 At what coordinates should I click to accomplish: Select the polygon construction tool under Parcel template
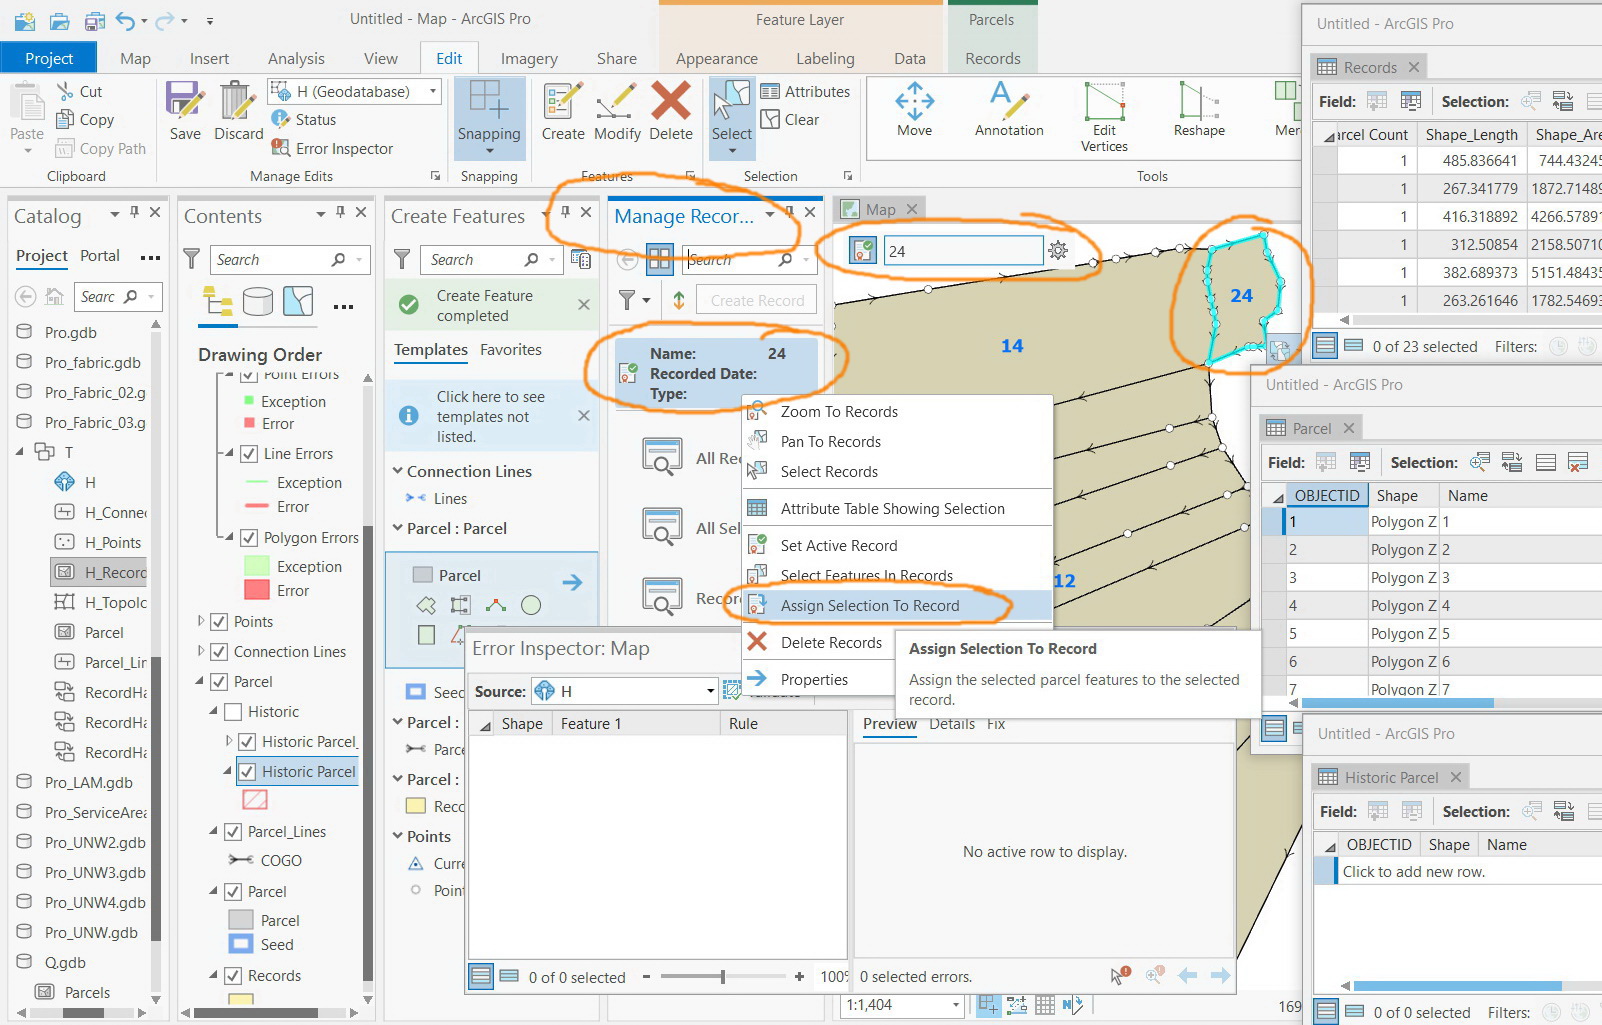tap(426, 605)
